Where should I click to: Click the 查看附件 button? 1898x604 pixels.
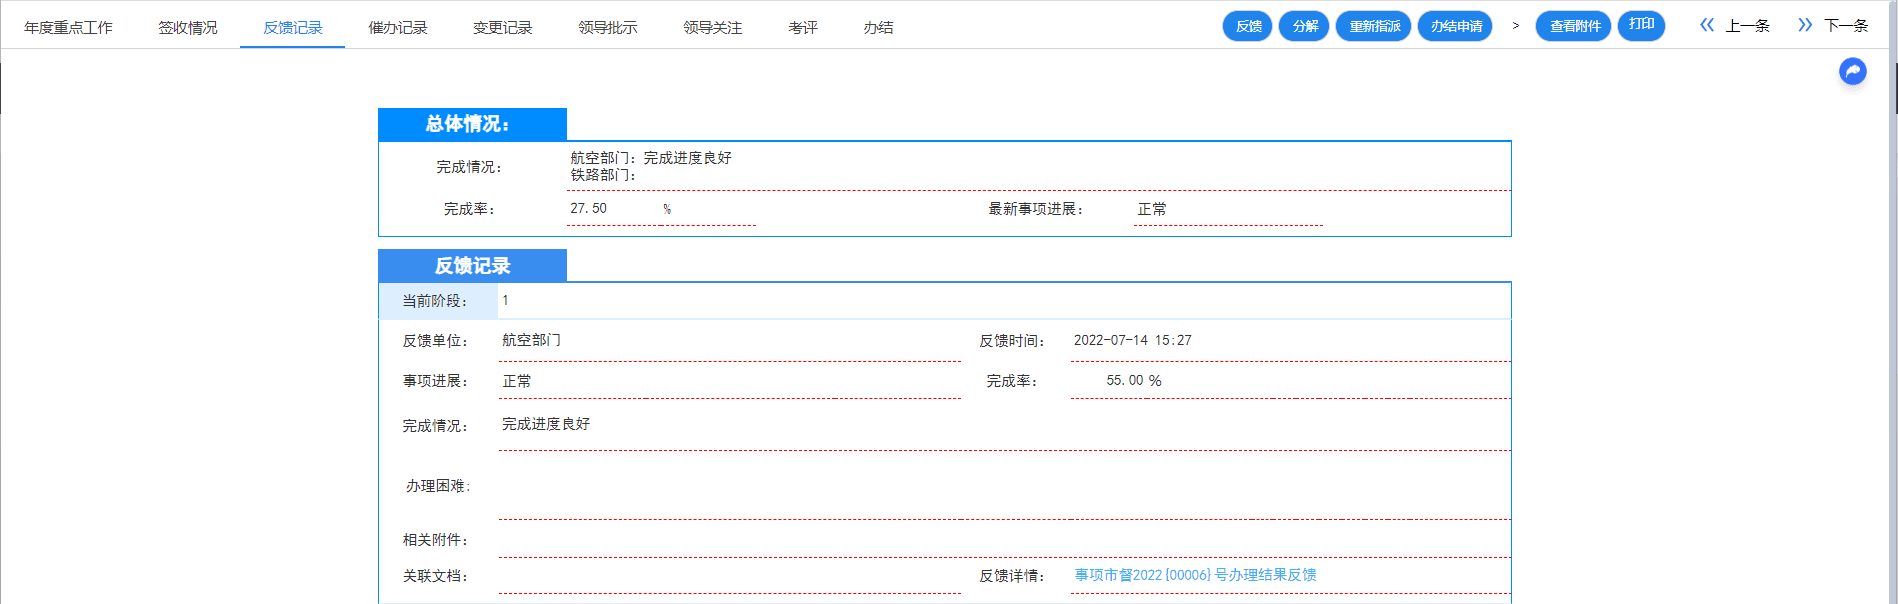(1574, 26)
